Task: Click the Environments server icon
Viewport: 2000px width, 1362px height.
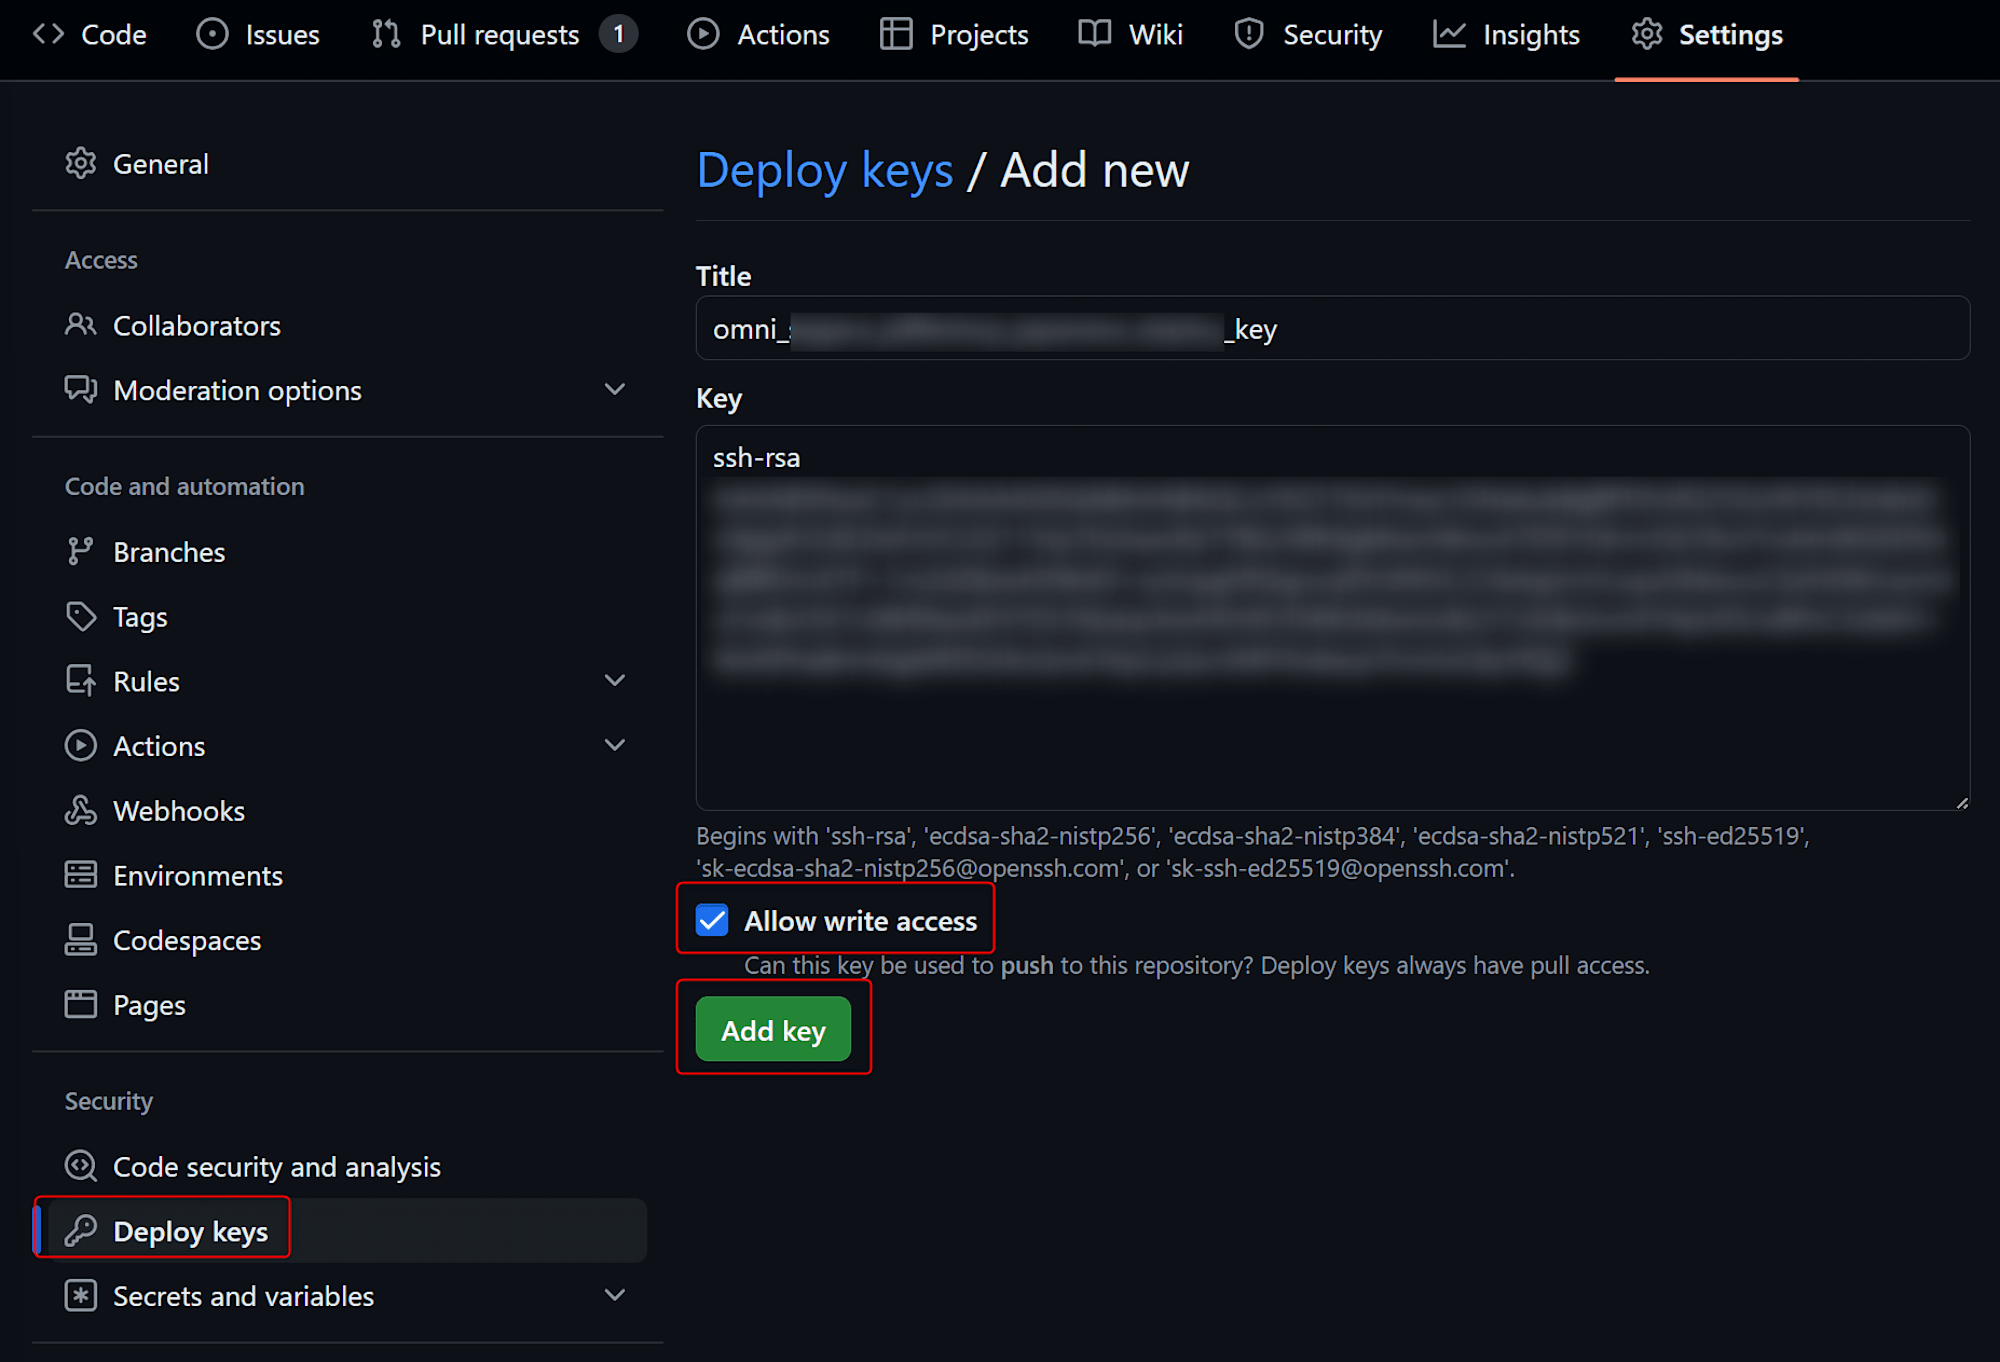Action: click(x=80, y=876)
